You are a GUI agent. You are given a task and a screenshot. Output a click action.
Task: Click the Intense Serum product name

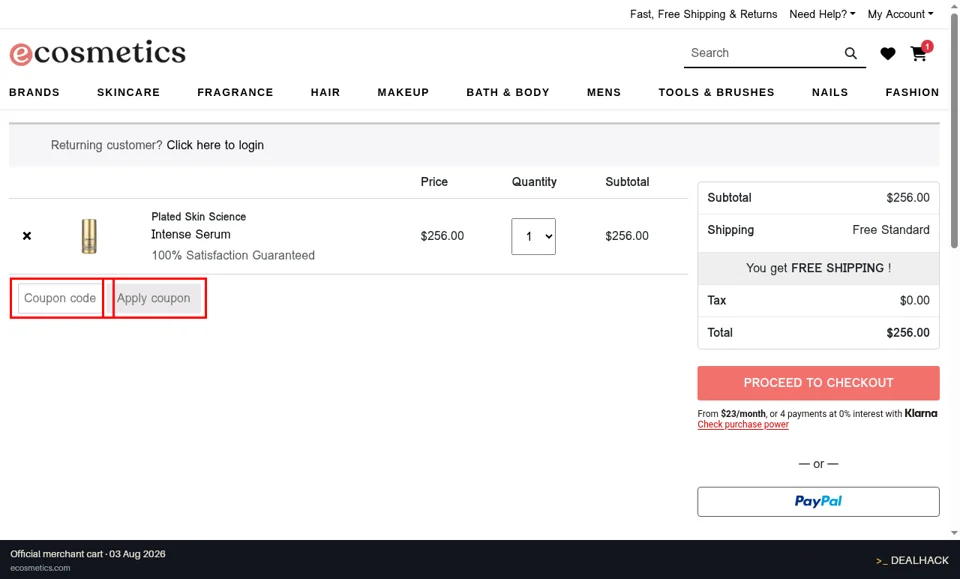click(191, 234)
